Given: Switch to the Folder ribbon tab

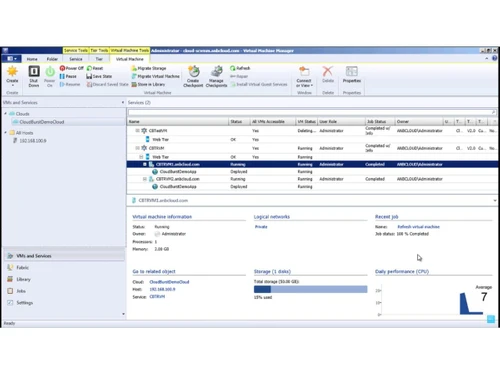Looking at the screenshot, I should 52,59.
